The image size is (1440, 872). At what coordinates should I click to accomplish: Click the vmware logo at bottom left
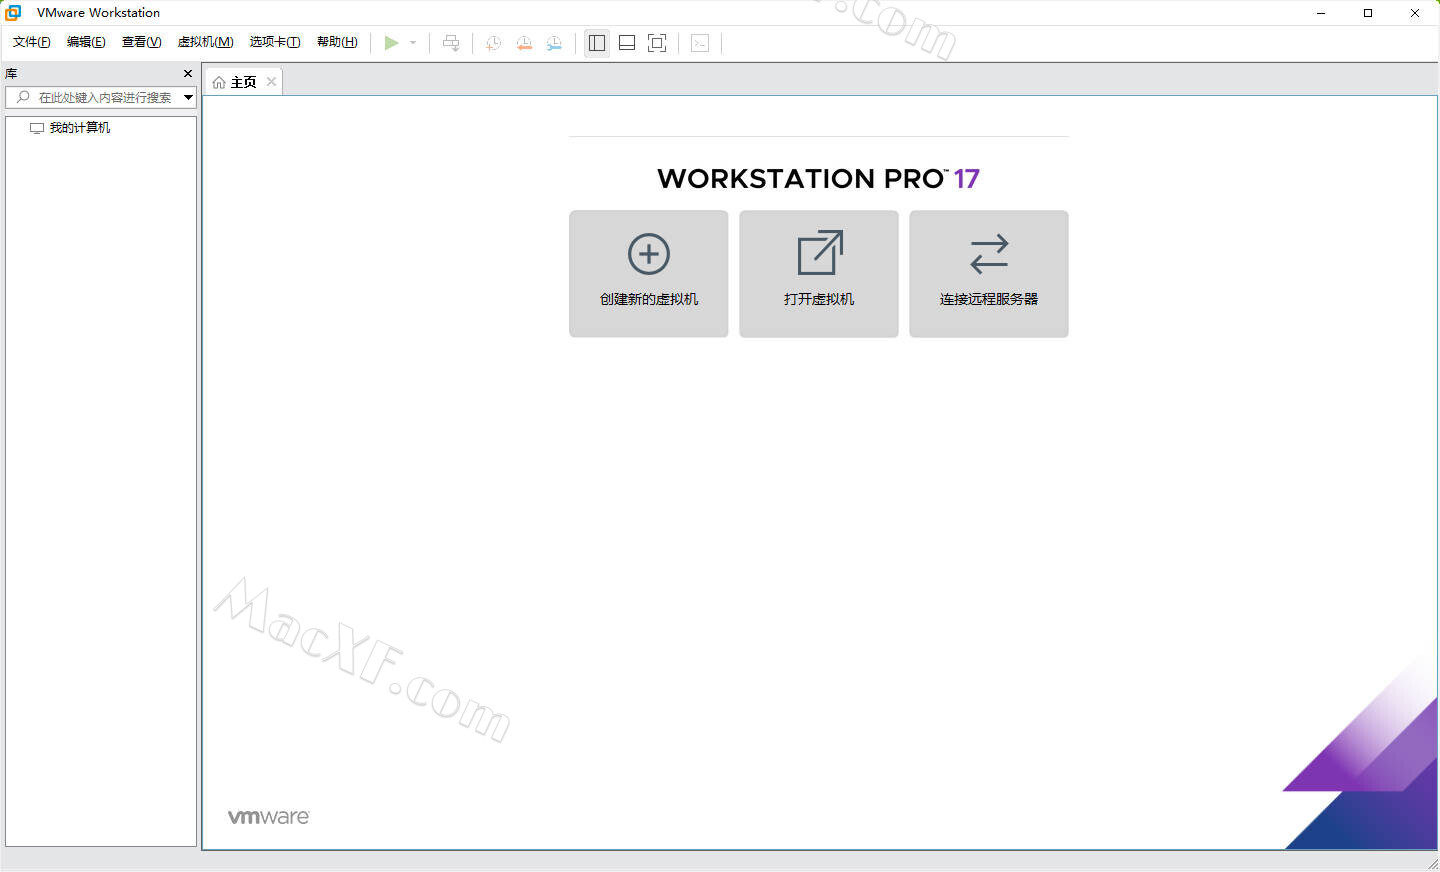(269, 817)
